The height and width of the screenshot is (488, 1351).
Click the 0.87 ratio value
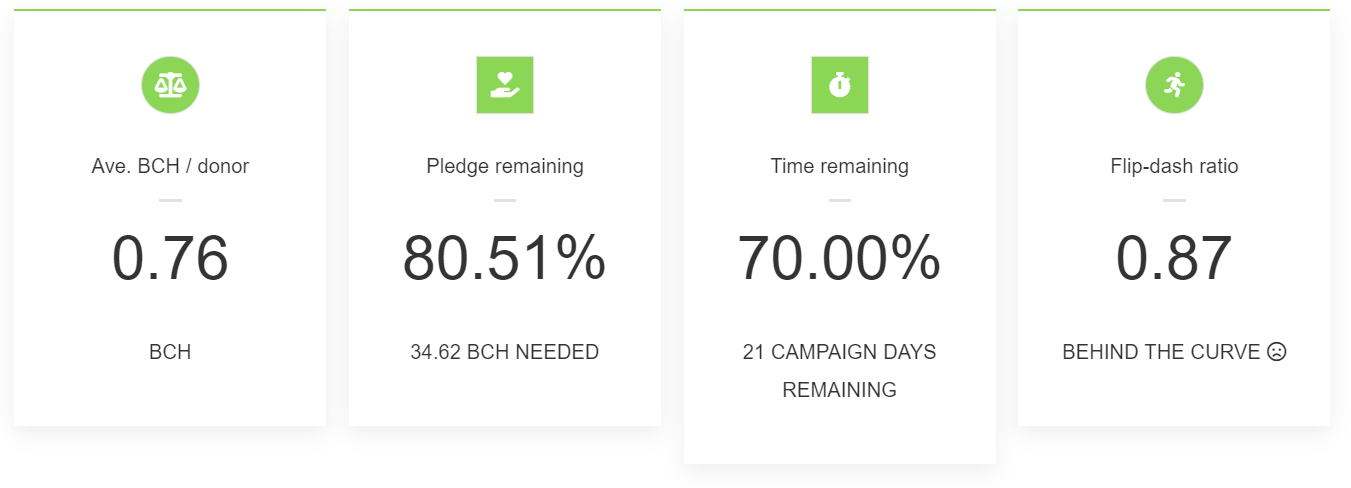1174,259
